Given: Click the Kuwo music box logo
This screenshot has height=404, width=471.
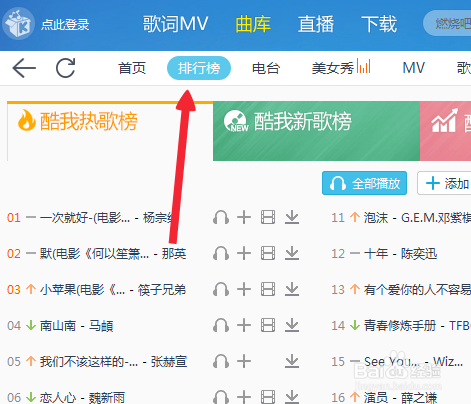Looking at the screenshot, I should [x=18, y=23].
